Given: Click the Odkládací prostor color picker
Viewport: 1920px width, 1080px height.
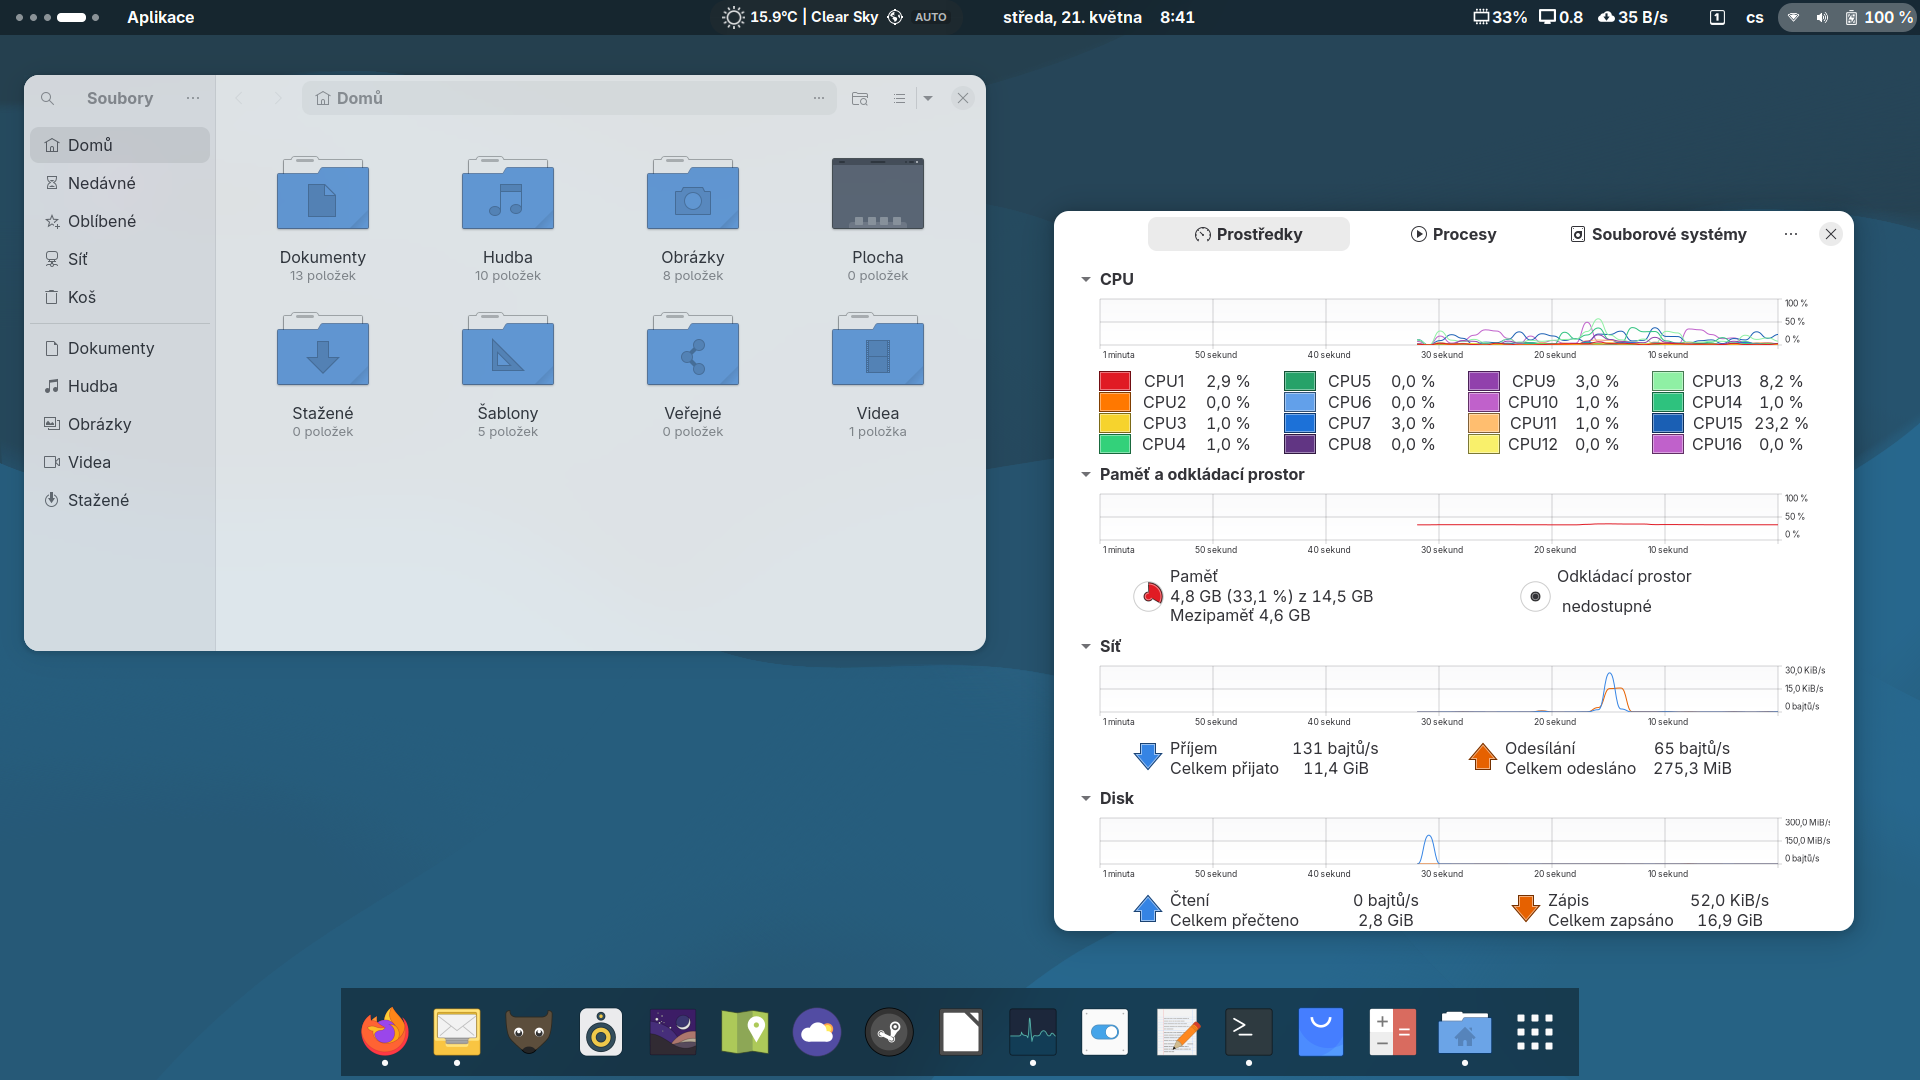Looking at the screenshot, I should pyautogui.click(x=1535, y=596).
